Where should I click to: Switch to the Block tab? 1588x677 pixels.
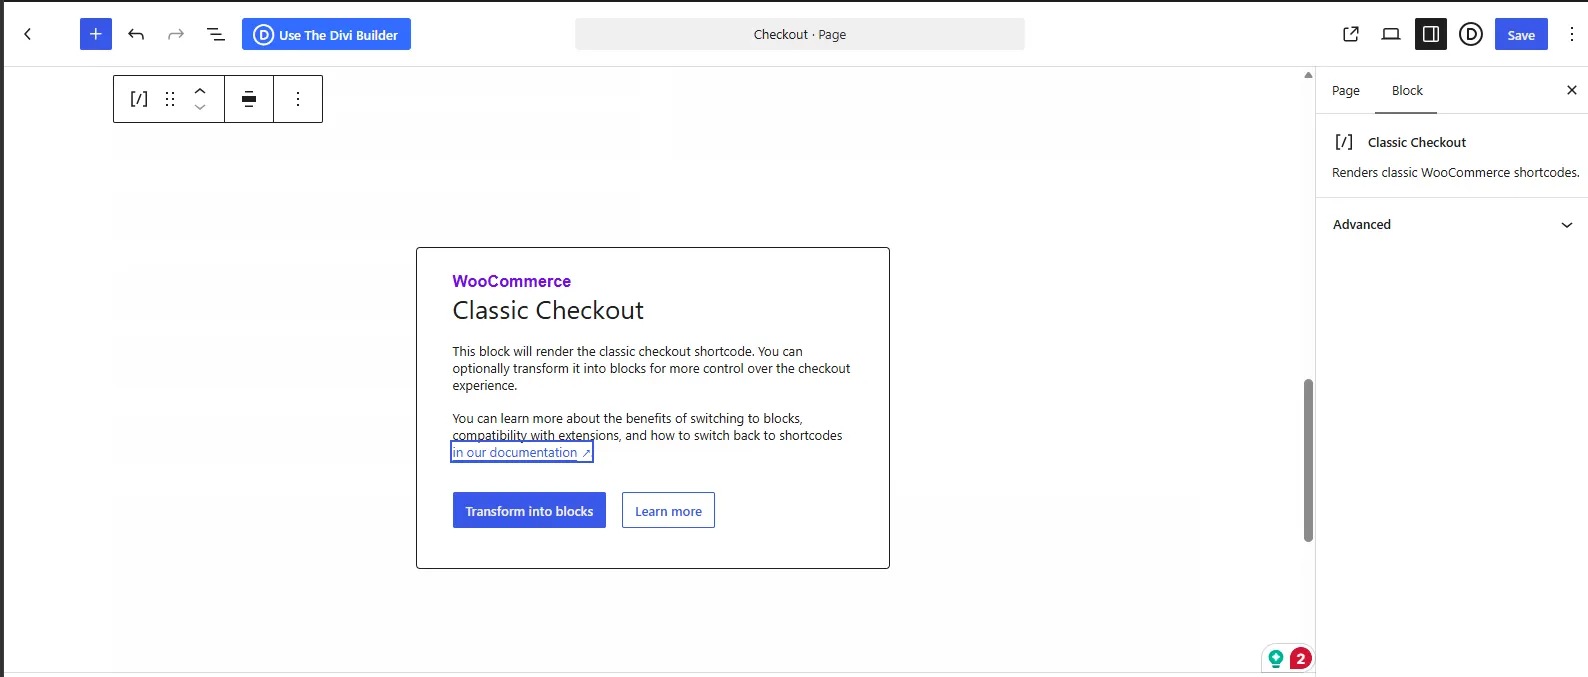click(x=1407, y=91)
